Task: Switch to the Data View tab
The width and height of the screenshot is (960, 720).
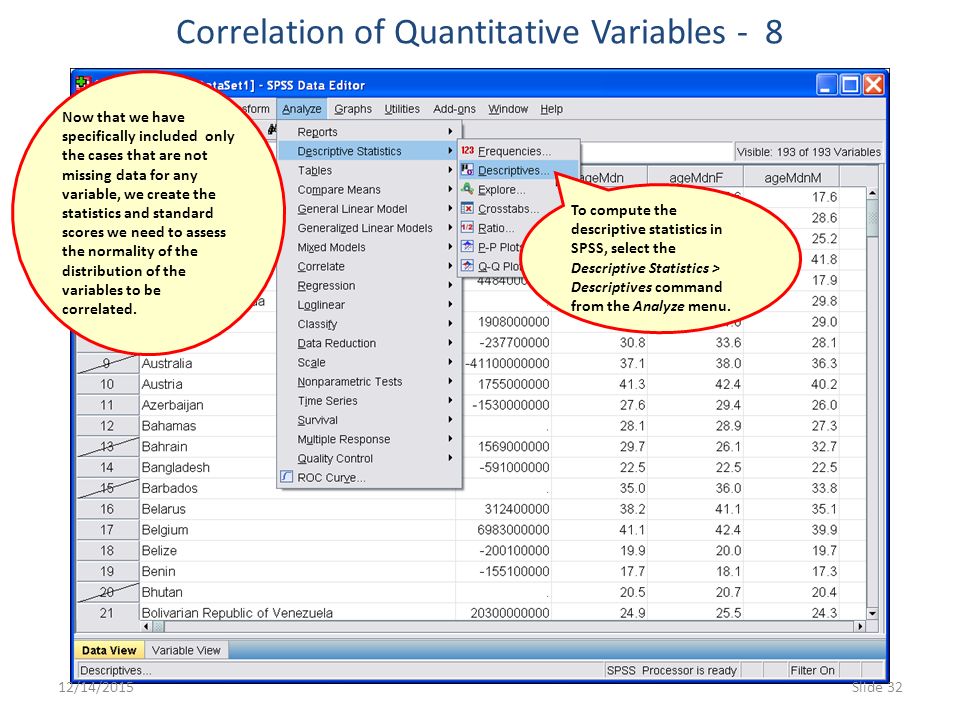Action: [x=109, y=650]
